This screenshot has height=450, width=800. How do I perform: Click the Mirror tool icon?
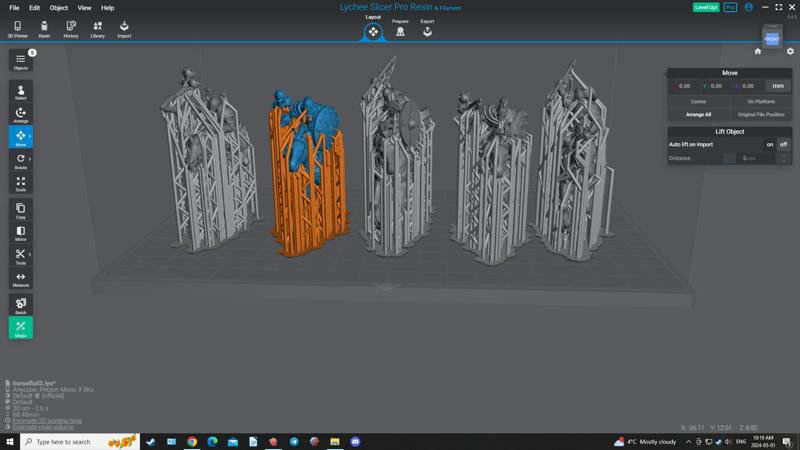coord(20,233)
